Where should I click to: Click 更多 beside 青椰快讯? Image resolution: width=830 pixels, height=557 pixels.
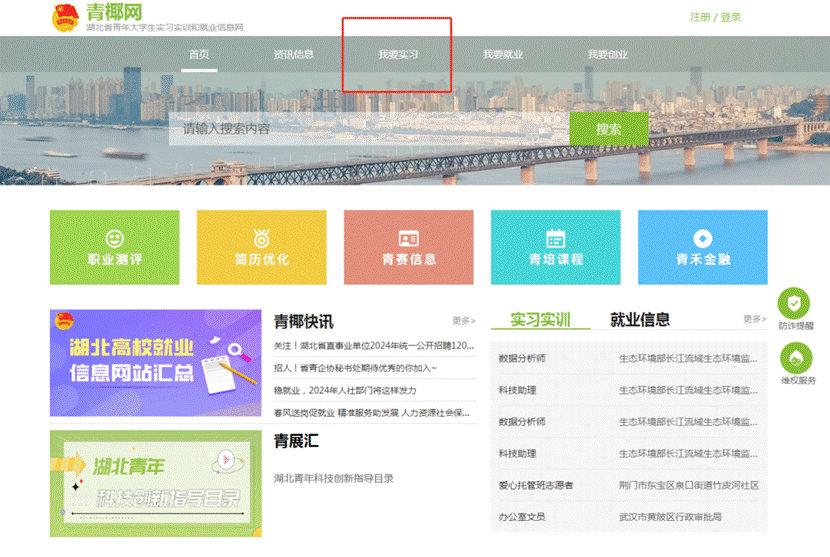[464, 321]
